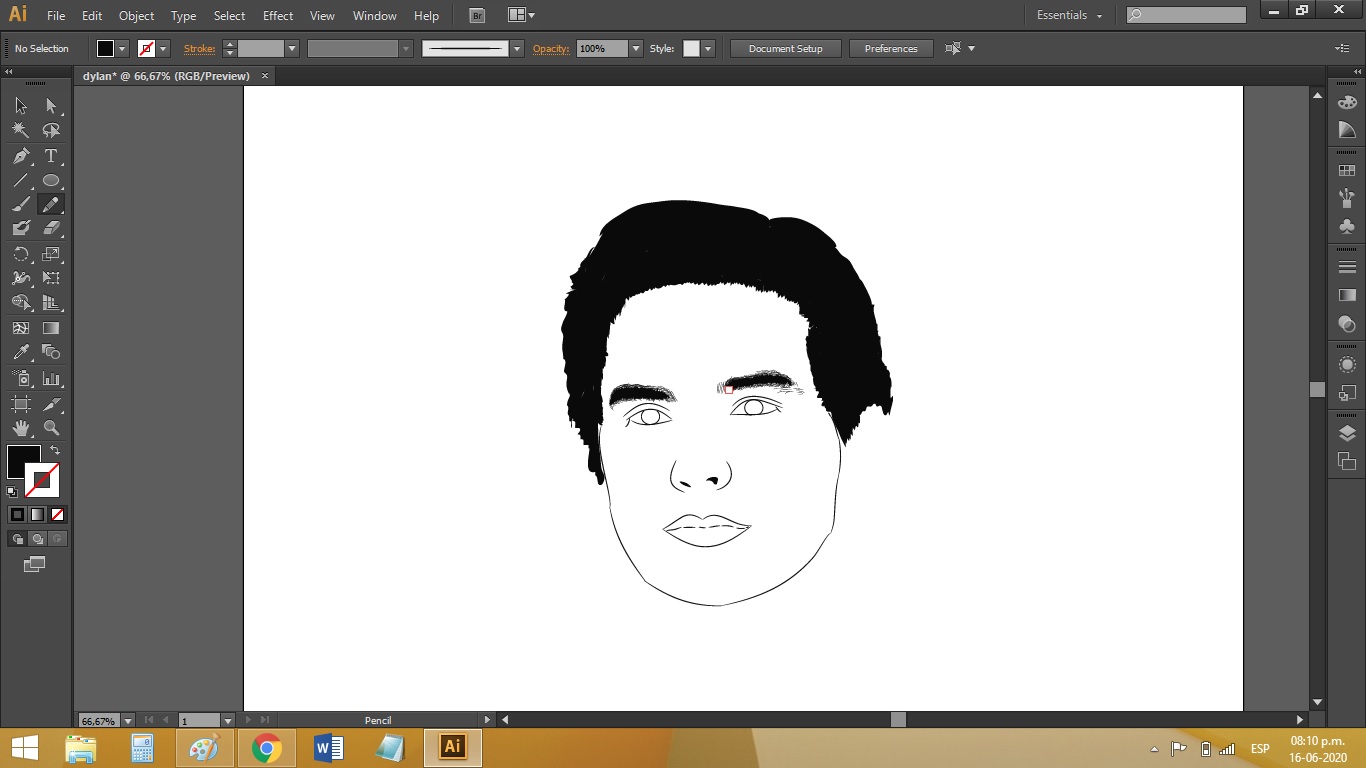The width and height of the screenshot is (1366, 768).
Task: Expand the stroke weight dropdown
Action: pos(292,48)
